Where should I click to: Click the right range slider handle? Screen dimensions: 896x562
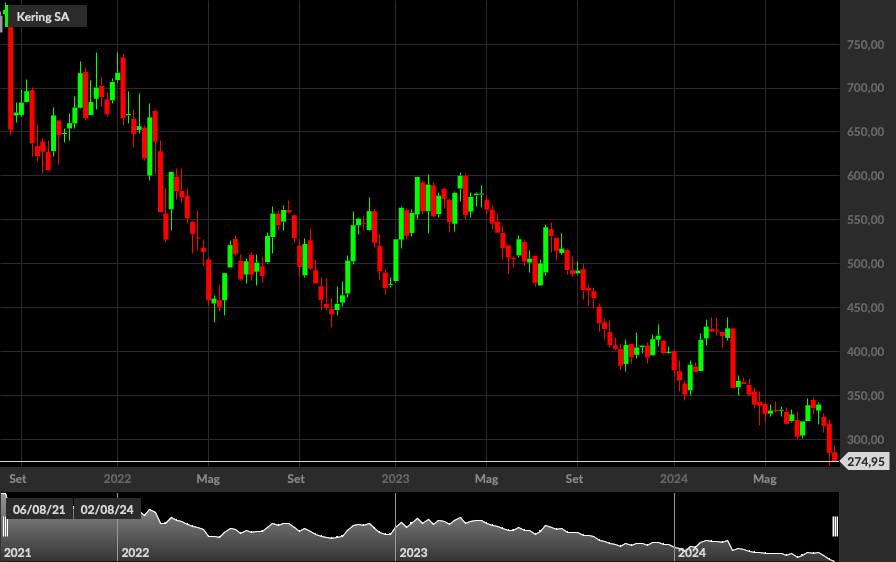(x=834, y=526)
